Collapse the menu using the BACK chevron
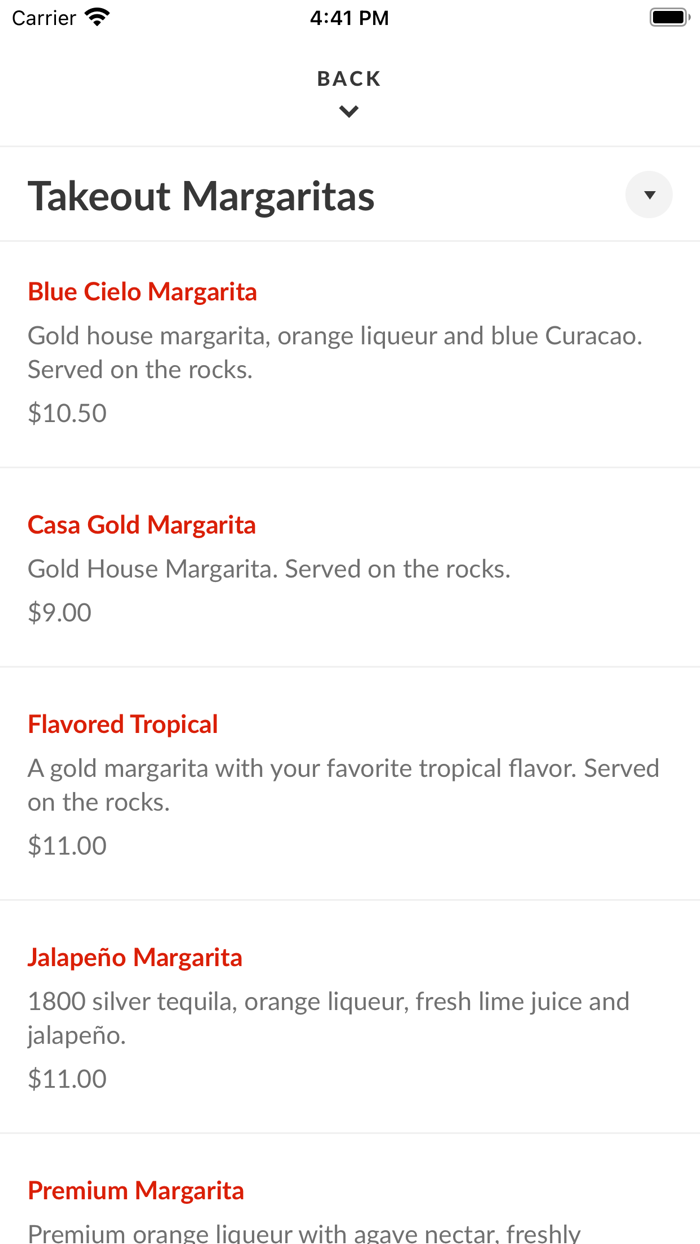 tap(348, 111)
